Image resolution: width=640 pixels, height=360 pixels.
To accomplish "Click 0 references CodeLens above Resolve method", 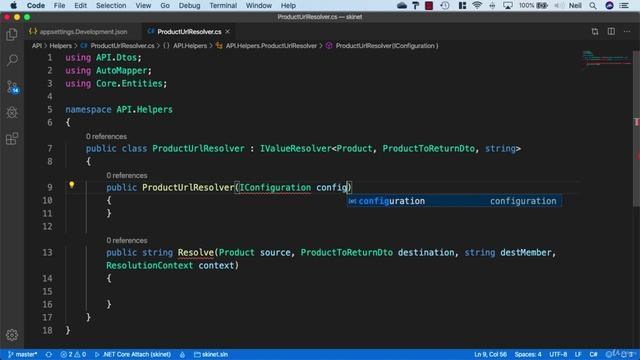I will click(127, 240).
